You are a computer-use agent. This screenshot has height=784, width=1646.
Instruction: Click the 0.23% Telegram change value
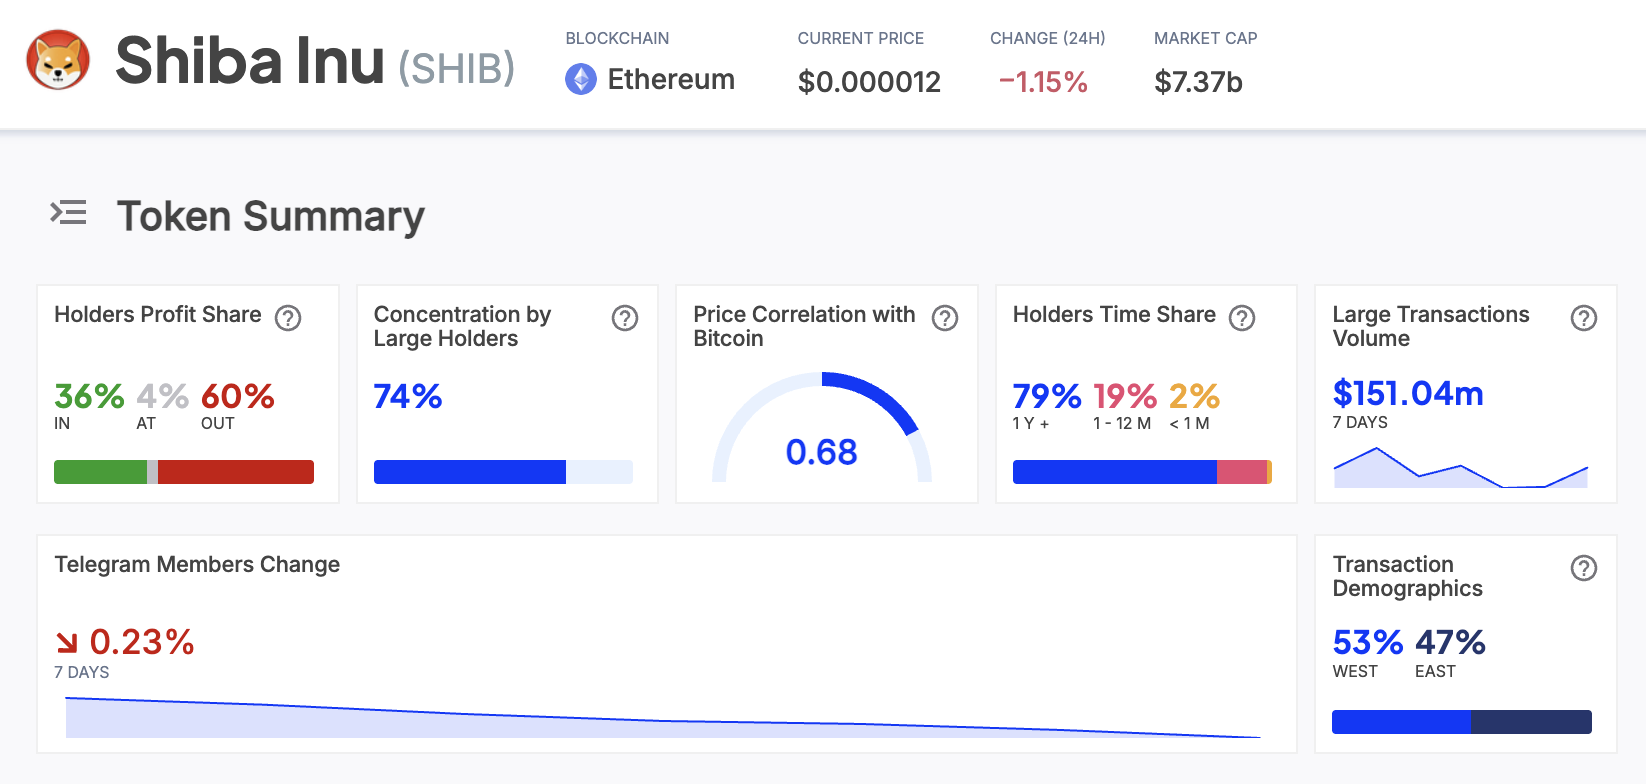(x=142, y=642)
